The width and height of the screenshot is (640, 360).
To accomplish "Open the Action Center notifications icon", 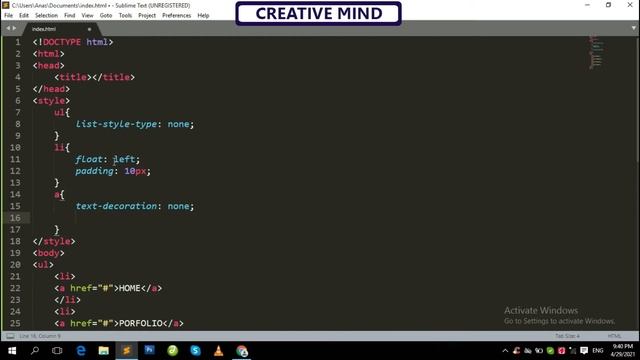I will (x=584, y=351).
